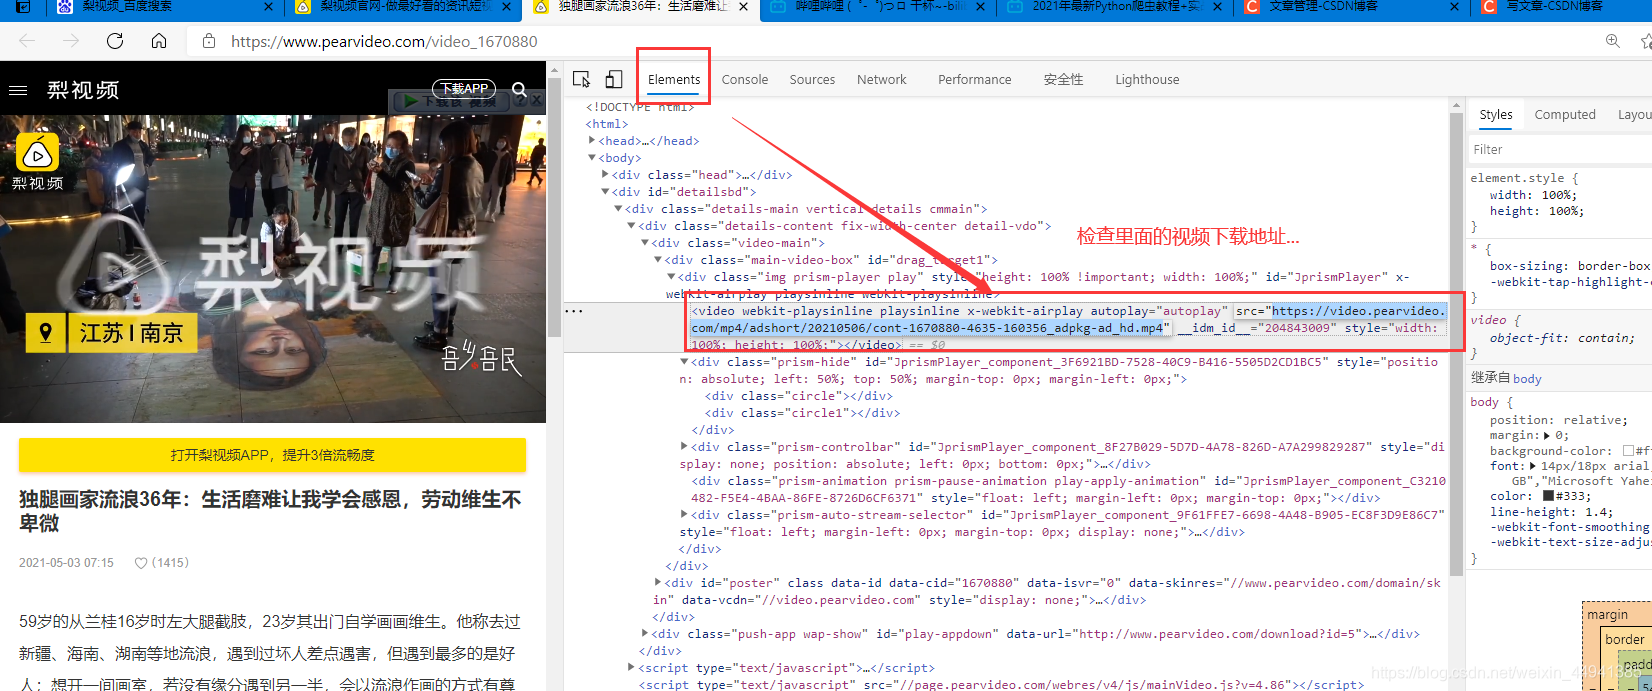Click the 梨视频 site title in header
Viewport: 1652px width, 691px height.
(83, 90)
